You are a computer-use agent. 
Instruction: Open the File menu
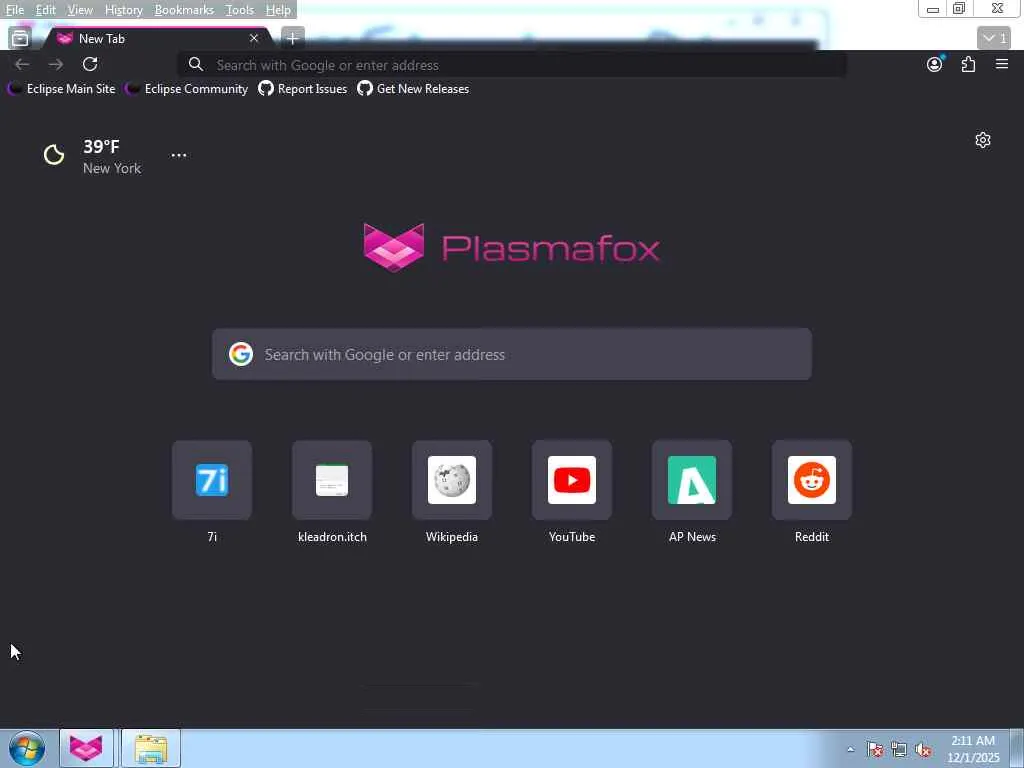[x=14, y=10]
